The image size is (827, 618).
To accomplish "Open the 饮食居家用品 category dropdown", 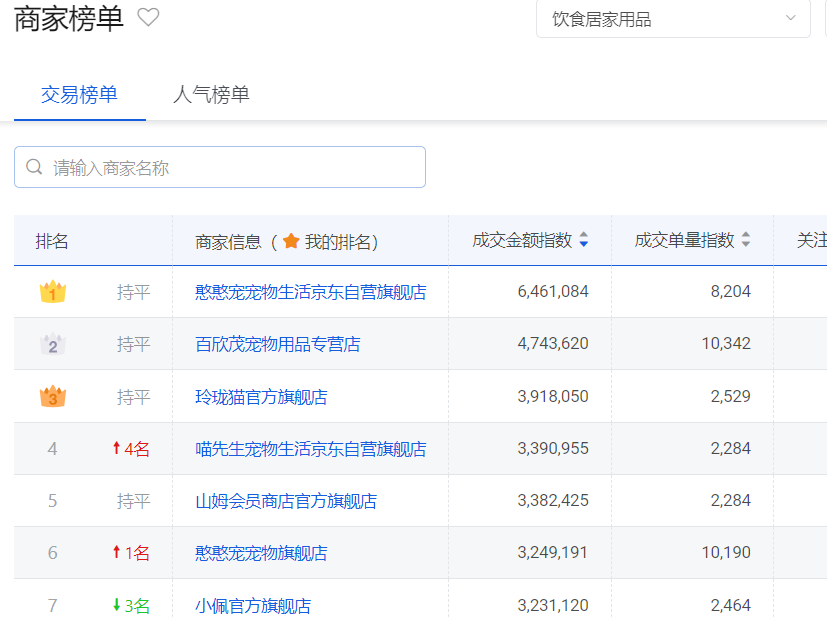I will point(673,20).
